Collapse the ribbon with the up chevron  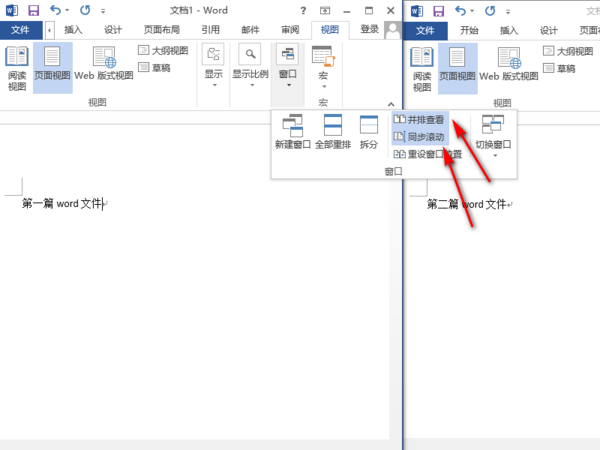[x=391, y=104]
